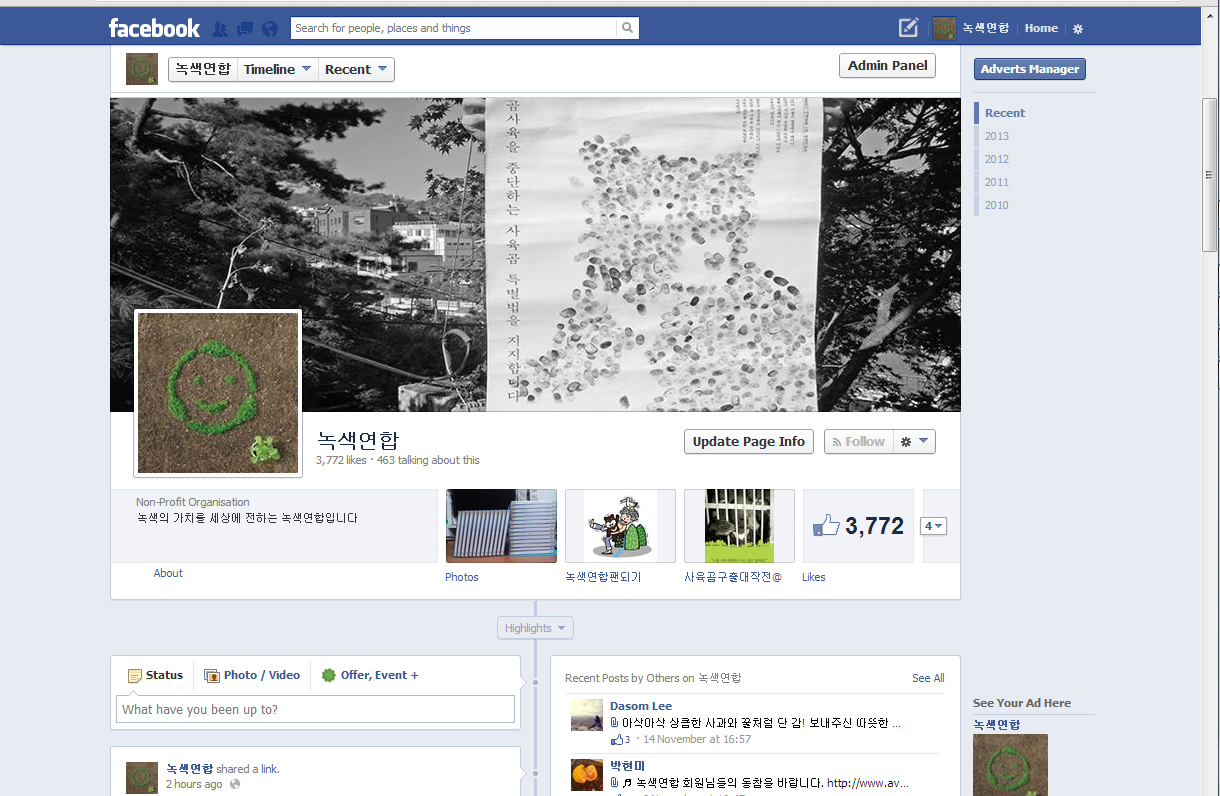Click the Facebook logo

[154, 28]
